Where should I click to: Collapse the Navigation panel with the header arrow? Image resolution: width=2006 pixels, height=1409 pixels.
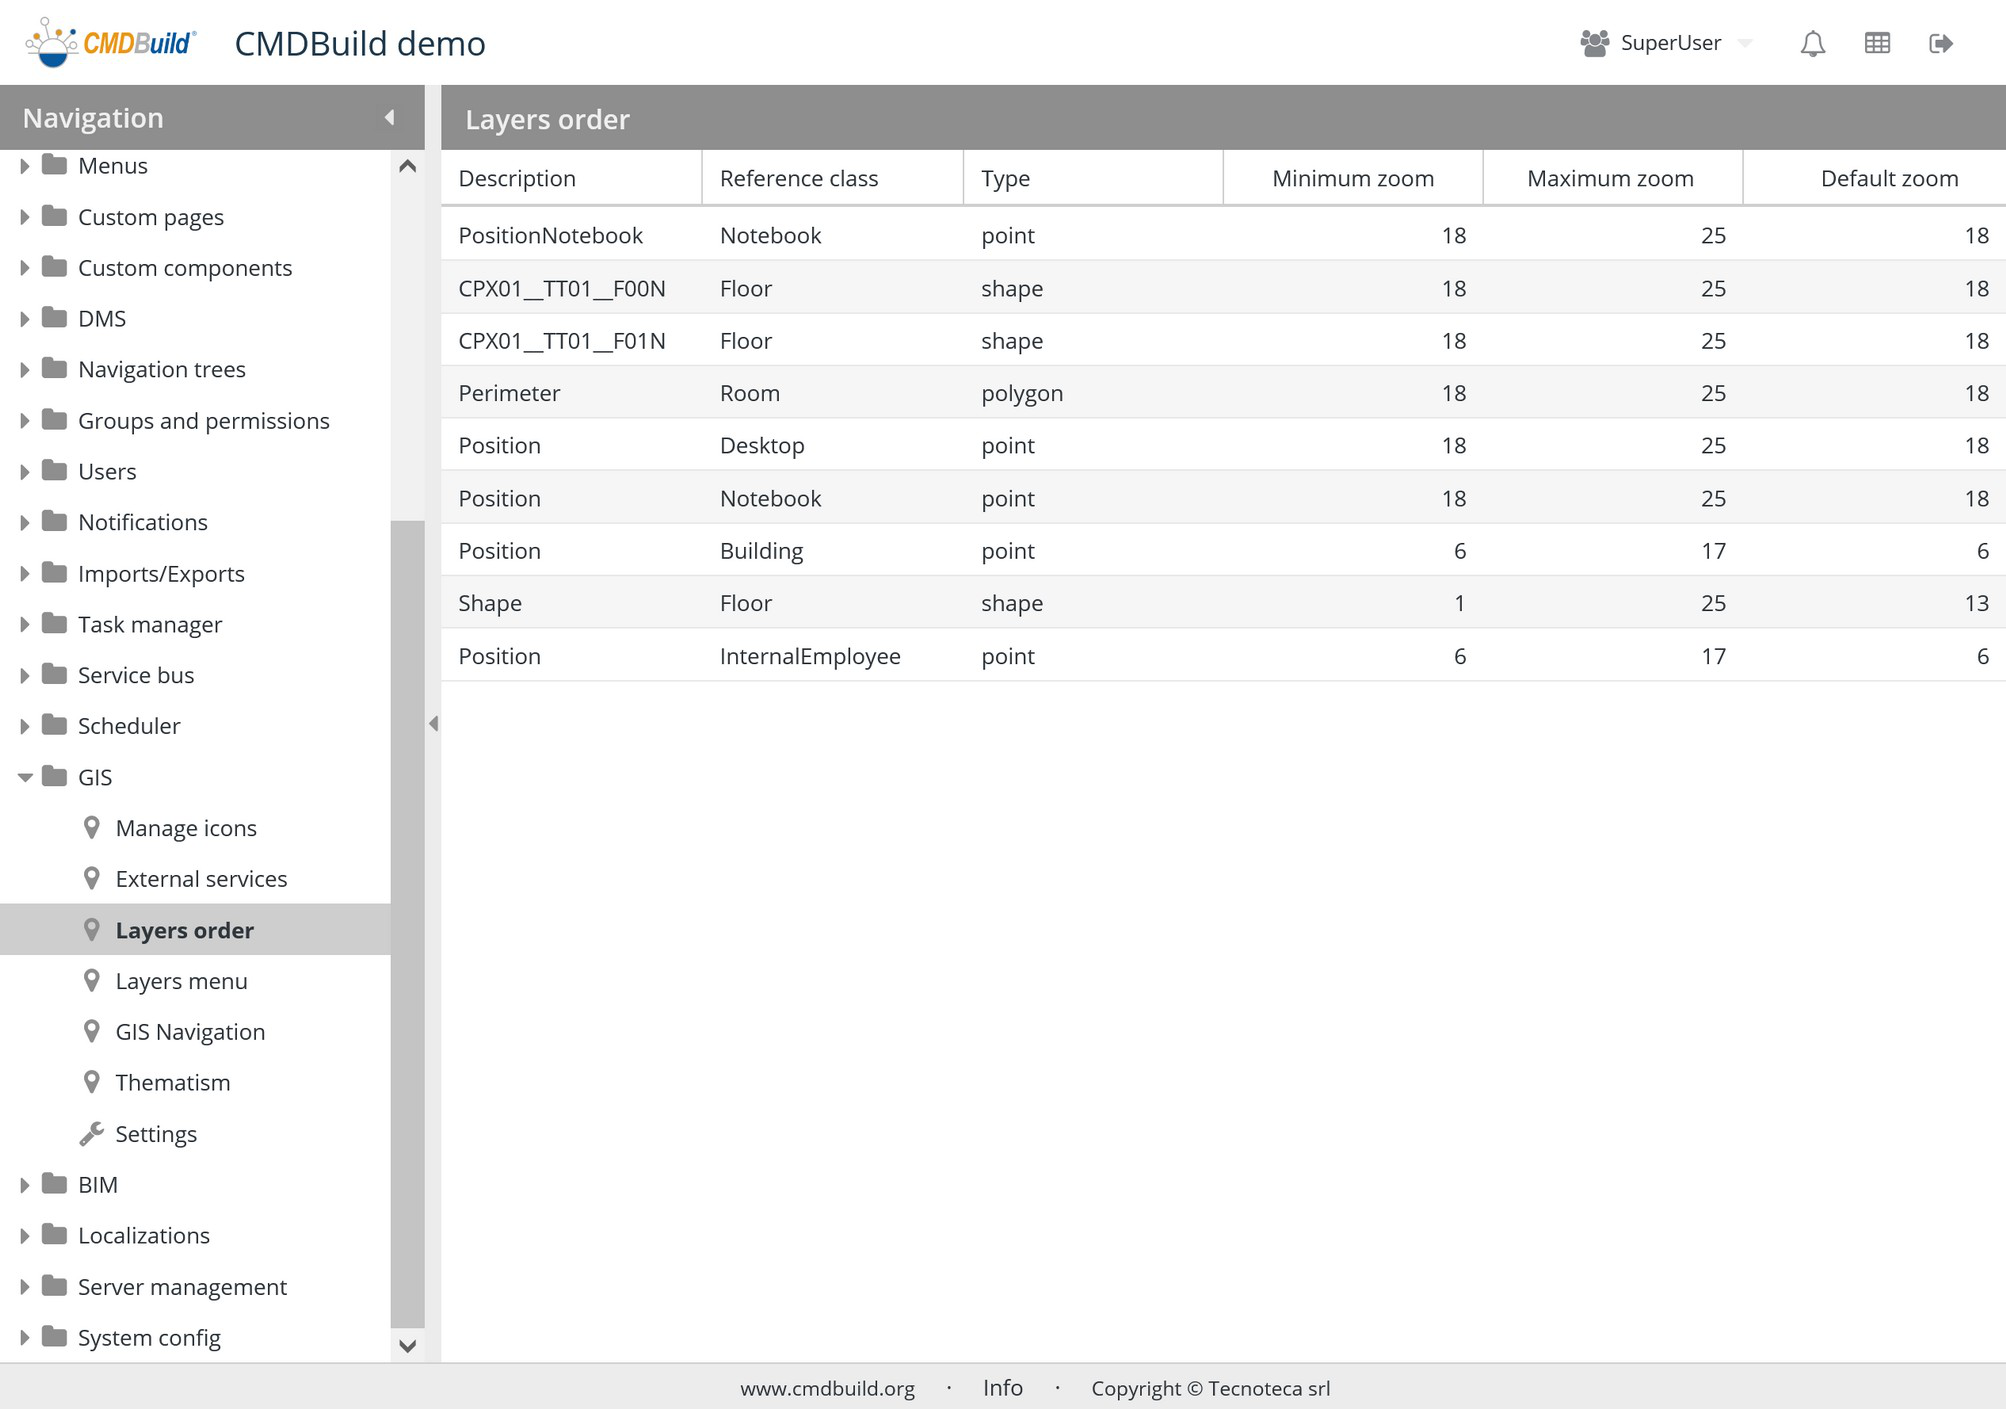click(x=390, y=118)
